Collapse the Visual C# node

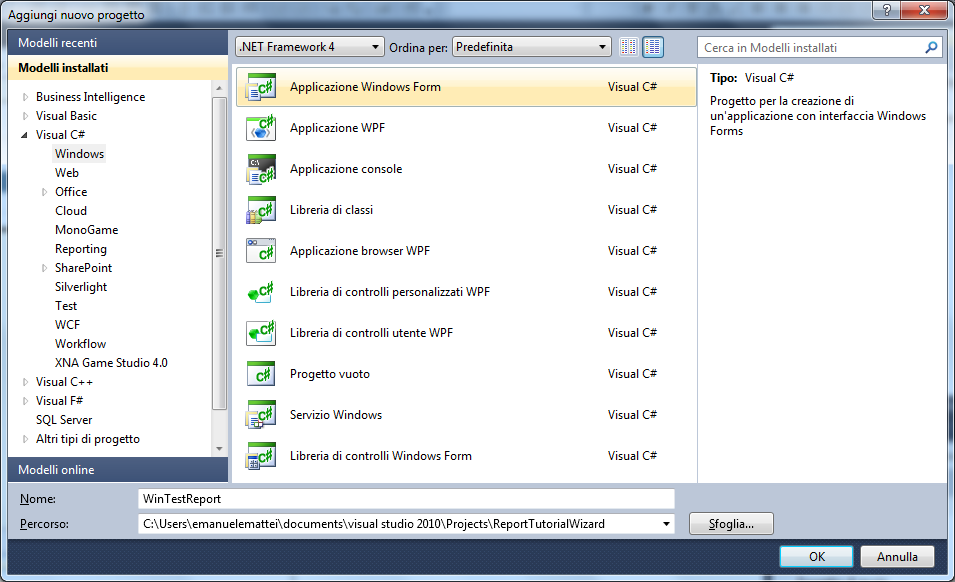tap(24, 135)
